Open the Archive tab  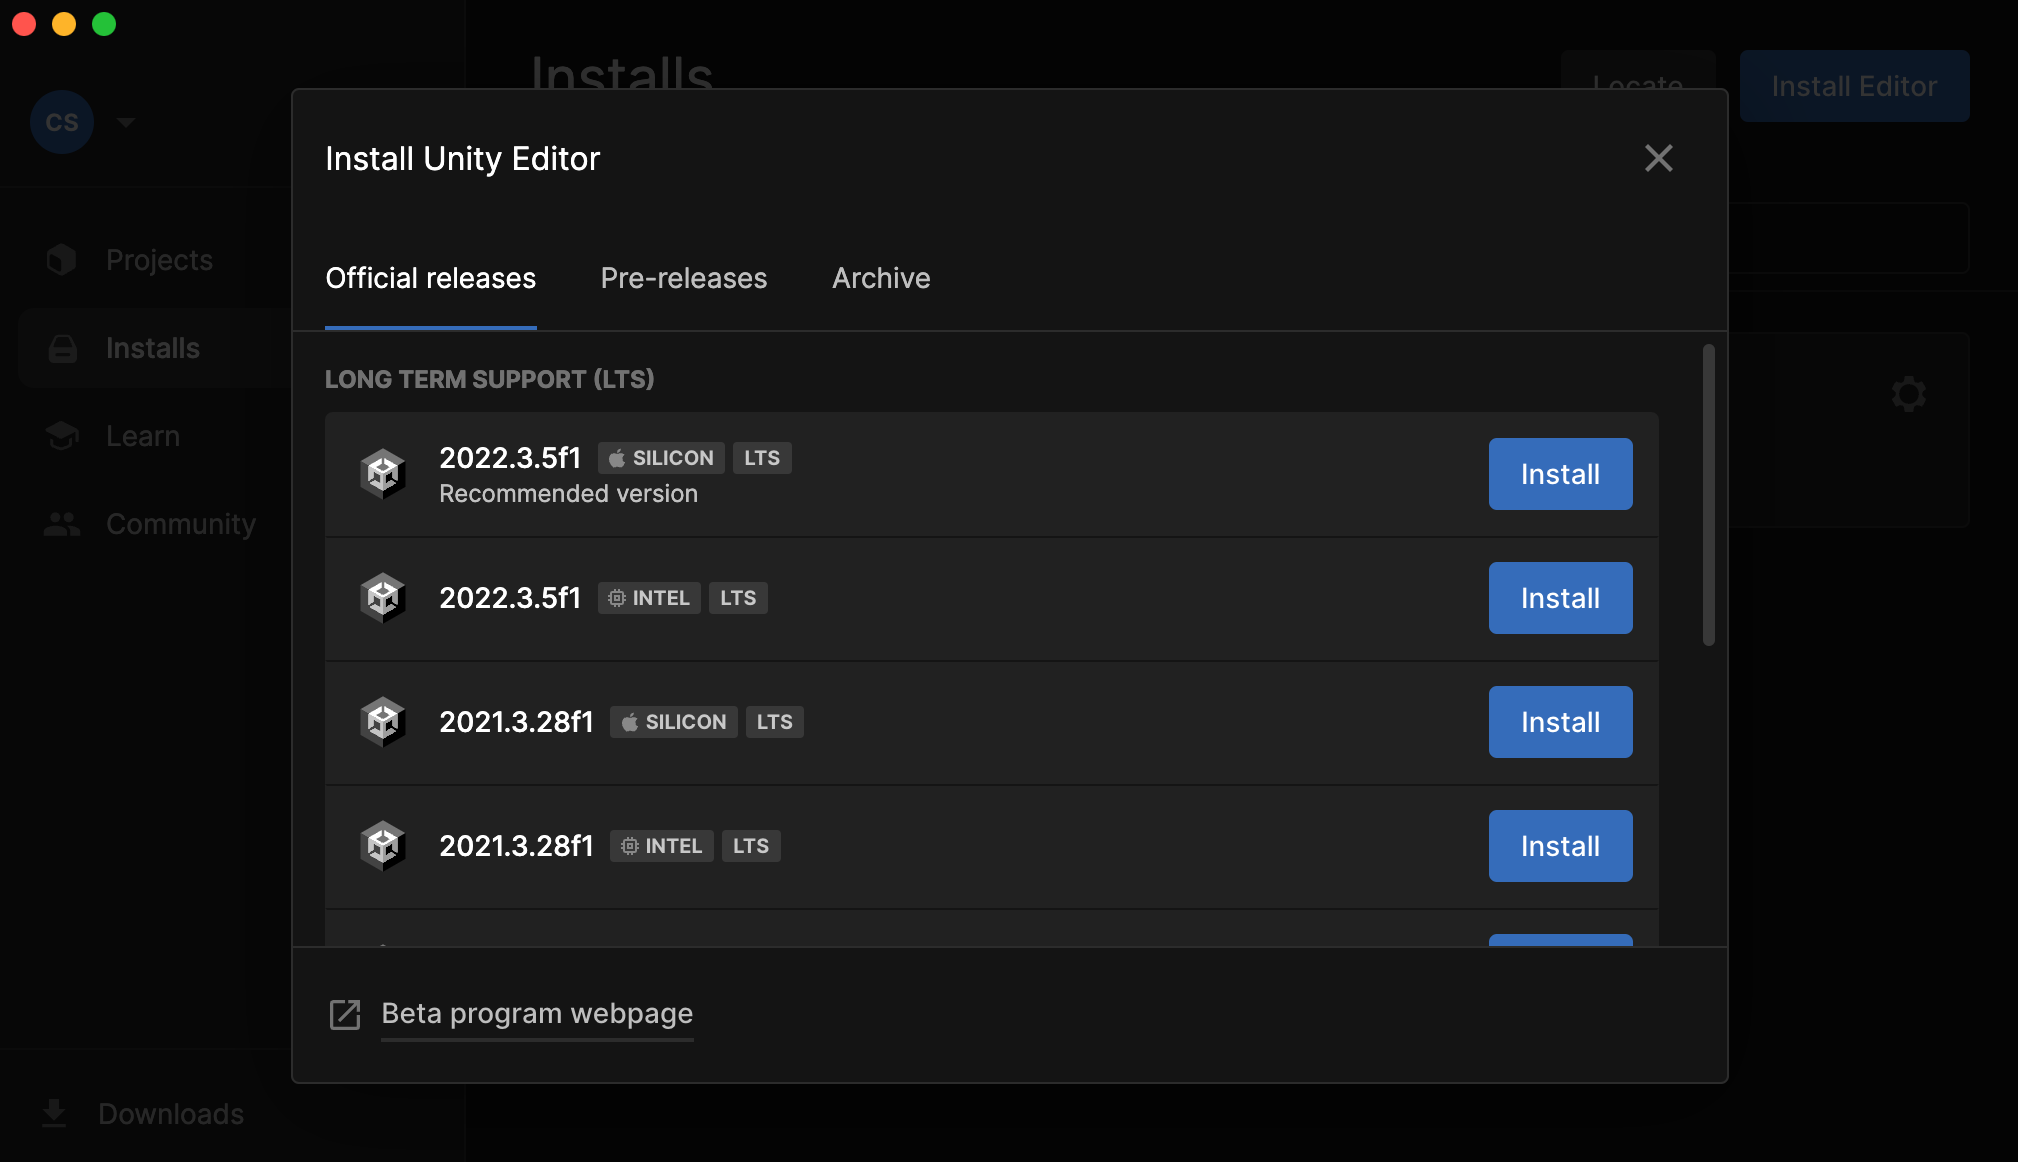click(881, 278)
